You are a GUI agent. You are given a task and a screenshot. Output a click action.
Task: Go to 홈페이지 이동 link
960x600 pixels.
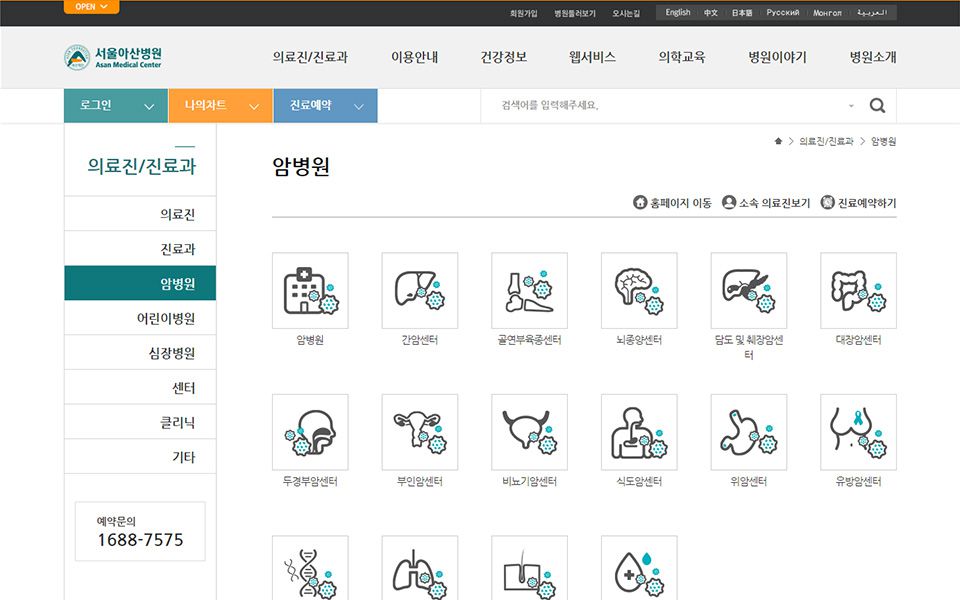click(673, 203)
